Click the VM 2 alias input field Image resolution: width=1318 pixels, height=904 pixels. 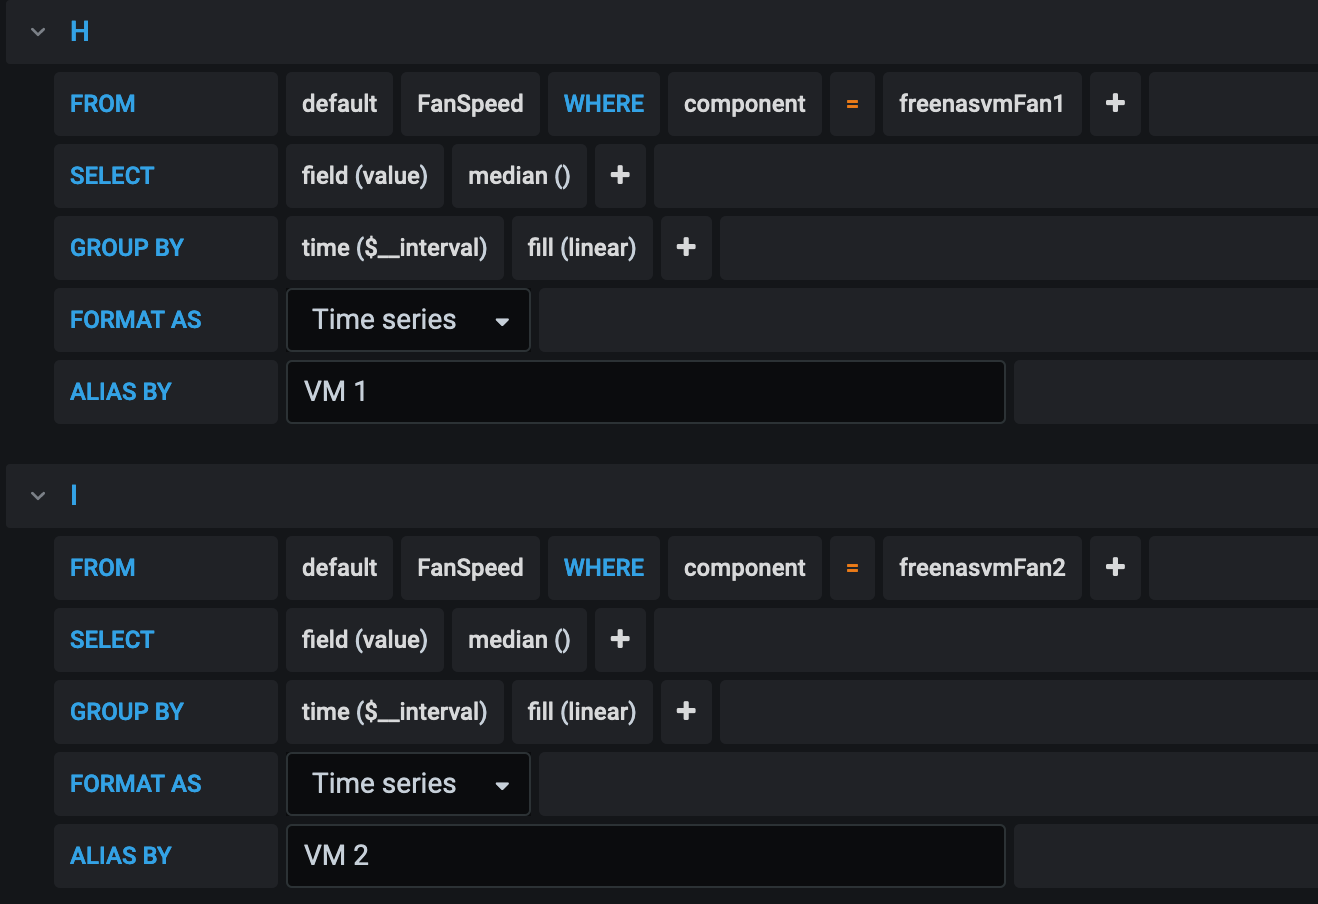(645, 856)
